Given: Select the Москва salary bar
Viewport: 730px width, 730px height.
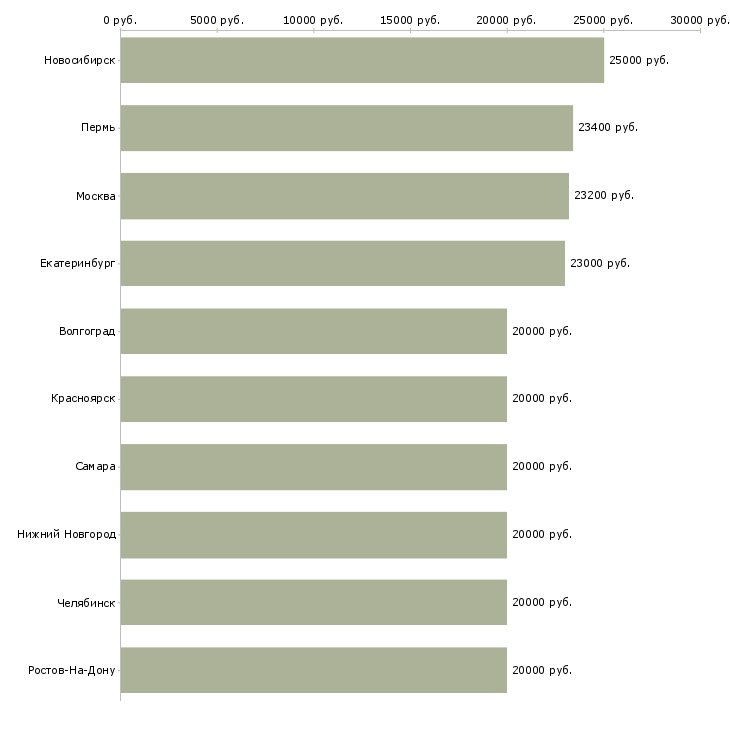Looking at the screenshot, I should (344, 196).
